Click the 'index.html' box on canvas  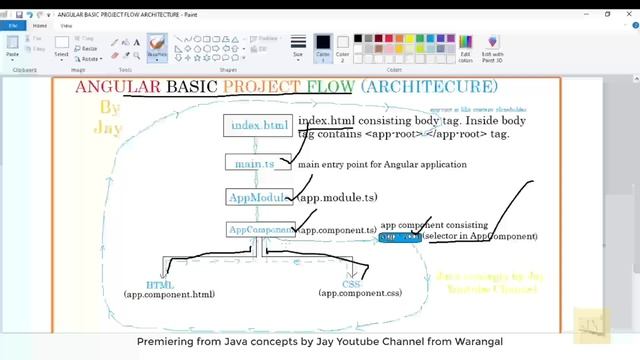coord(258,125)
